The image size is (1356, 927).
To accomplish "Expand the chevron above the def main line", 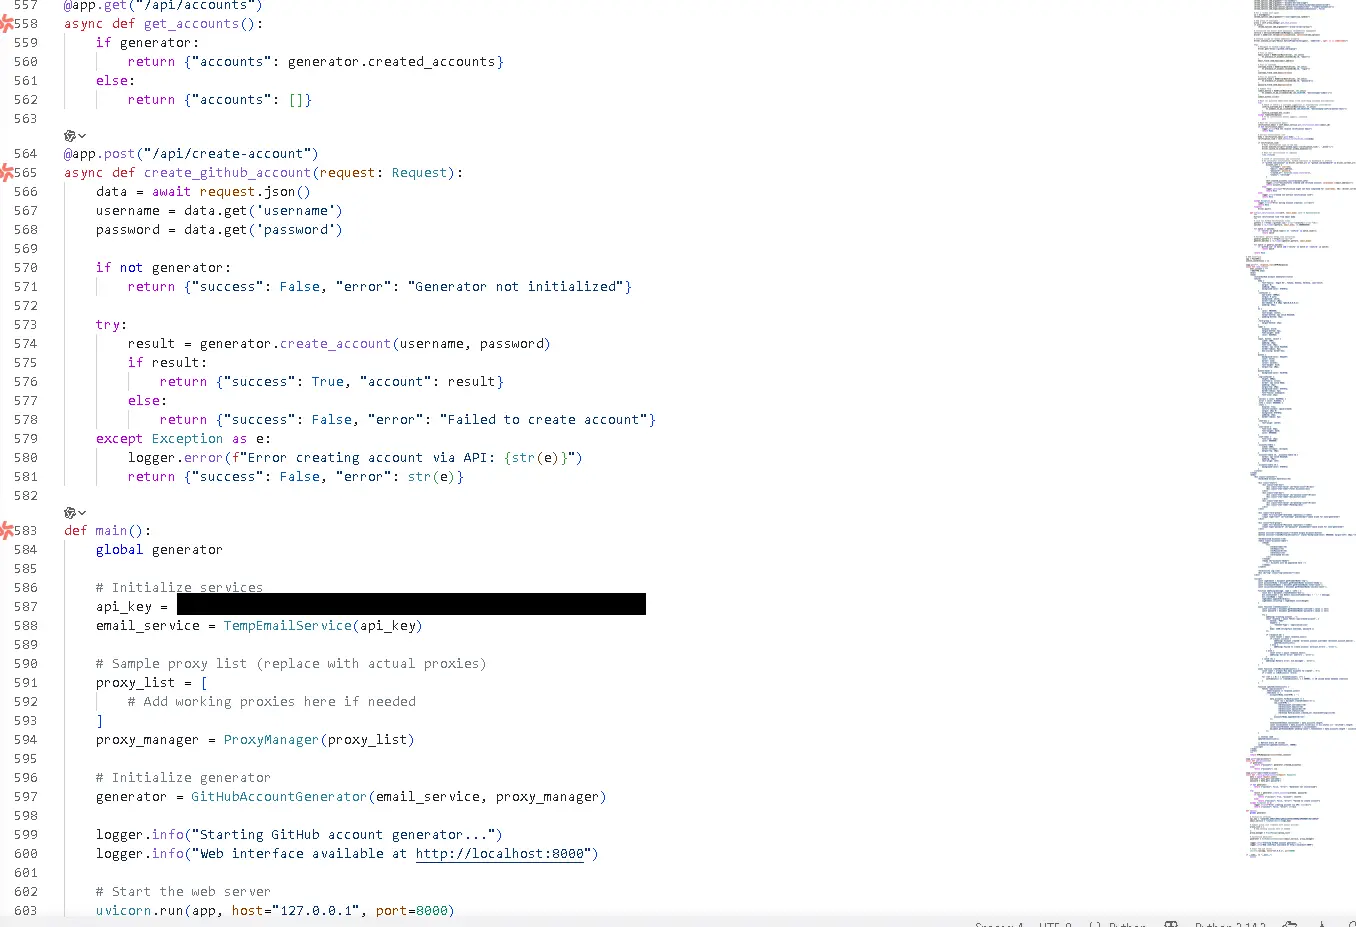I will click(x=82, y=512).
